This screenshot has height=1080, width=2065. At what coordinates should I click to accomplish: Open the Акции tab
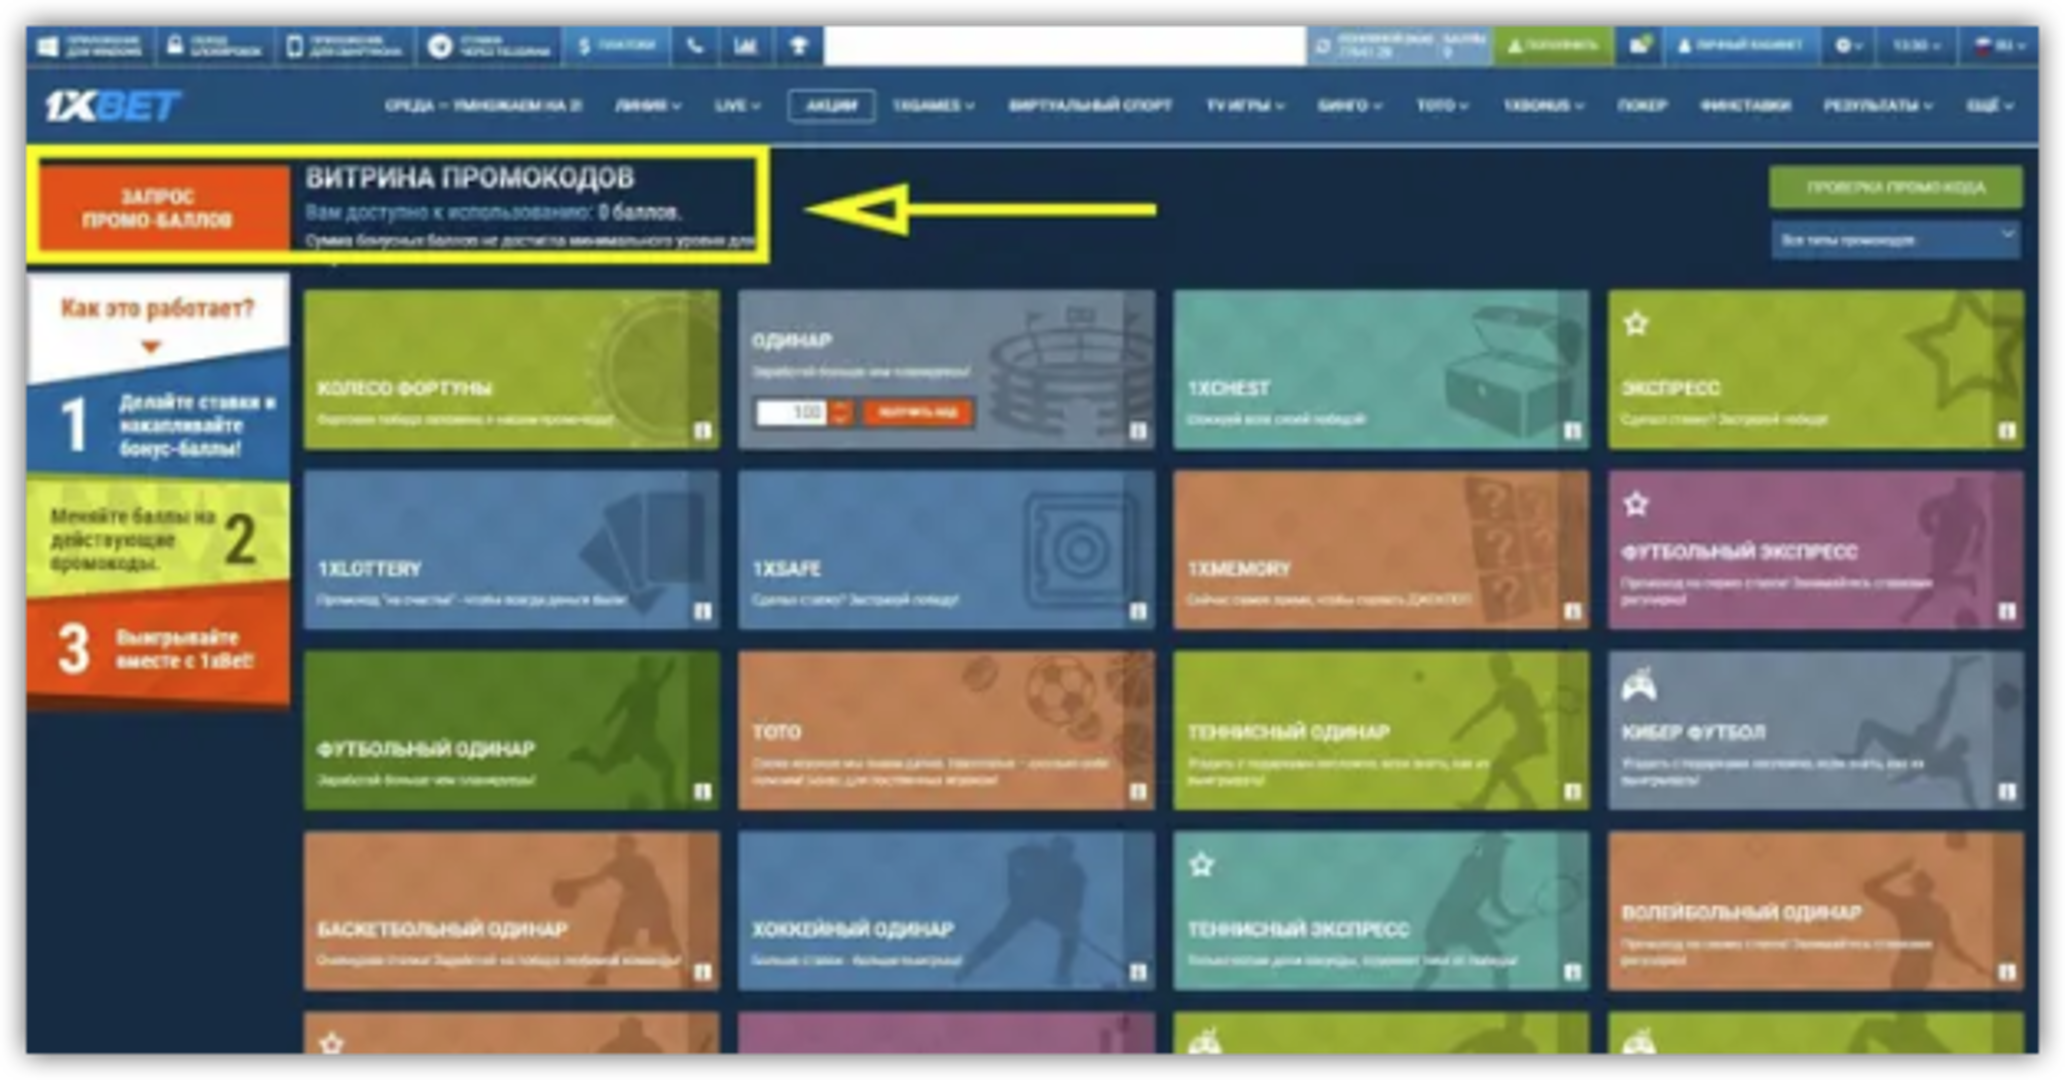[x=831, y=105]
